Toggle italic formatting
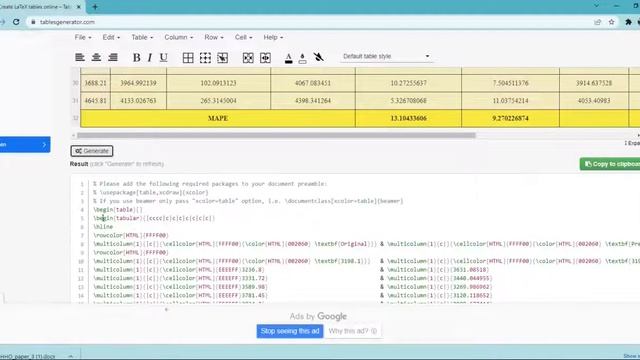640x360 pixels. (150, 58)
